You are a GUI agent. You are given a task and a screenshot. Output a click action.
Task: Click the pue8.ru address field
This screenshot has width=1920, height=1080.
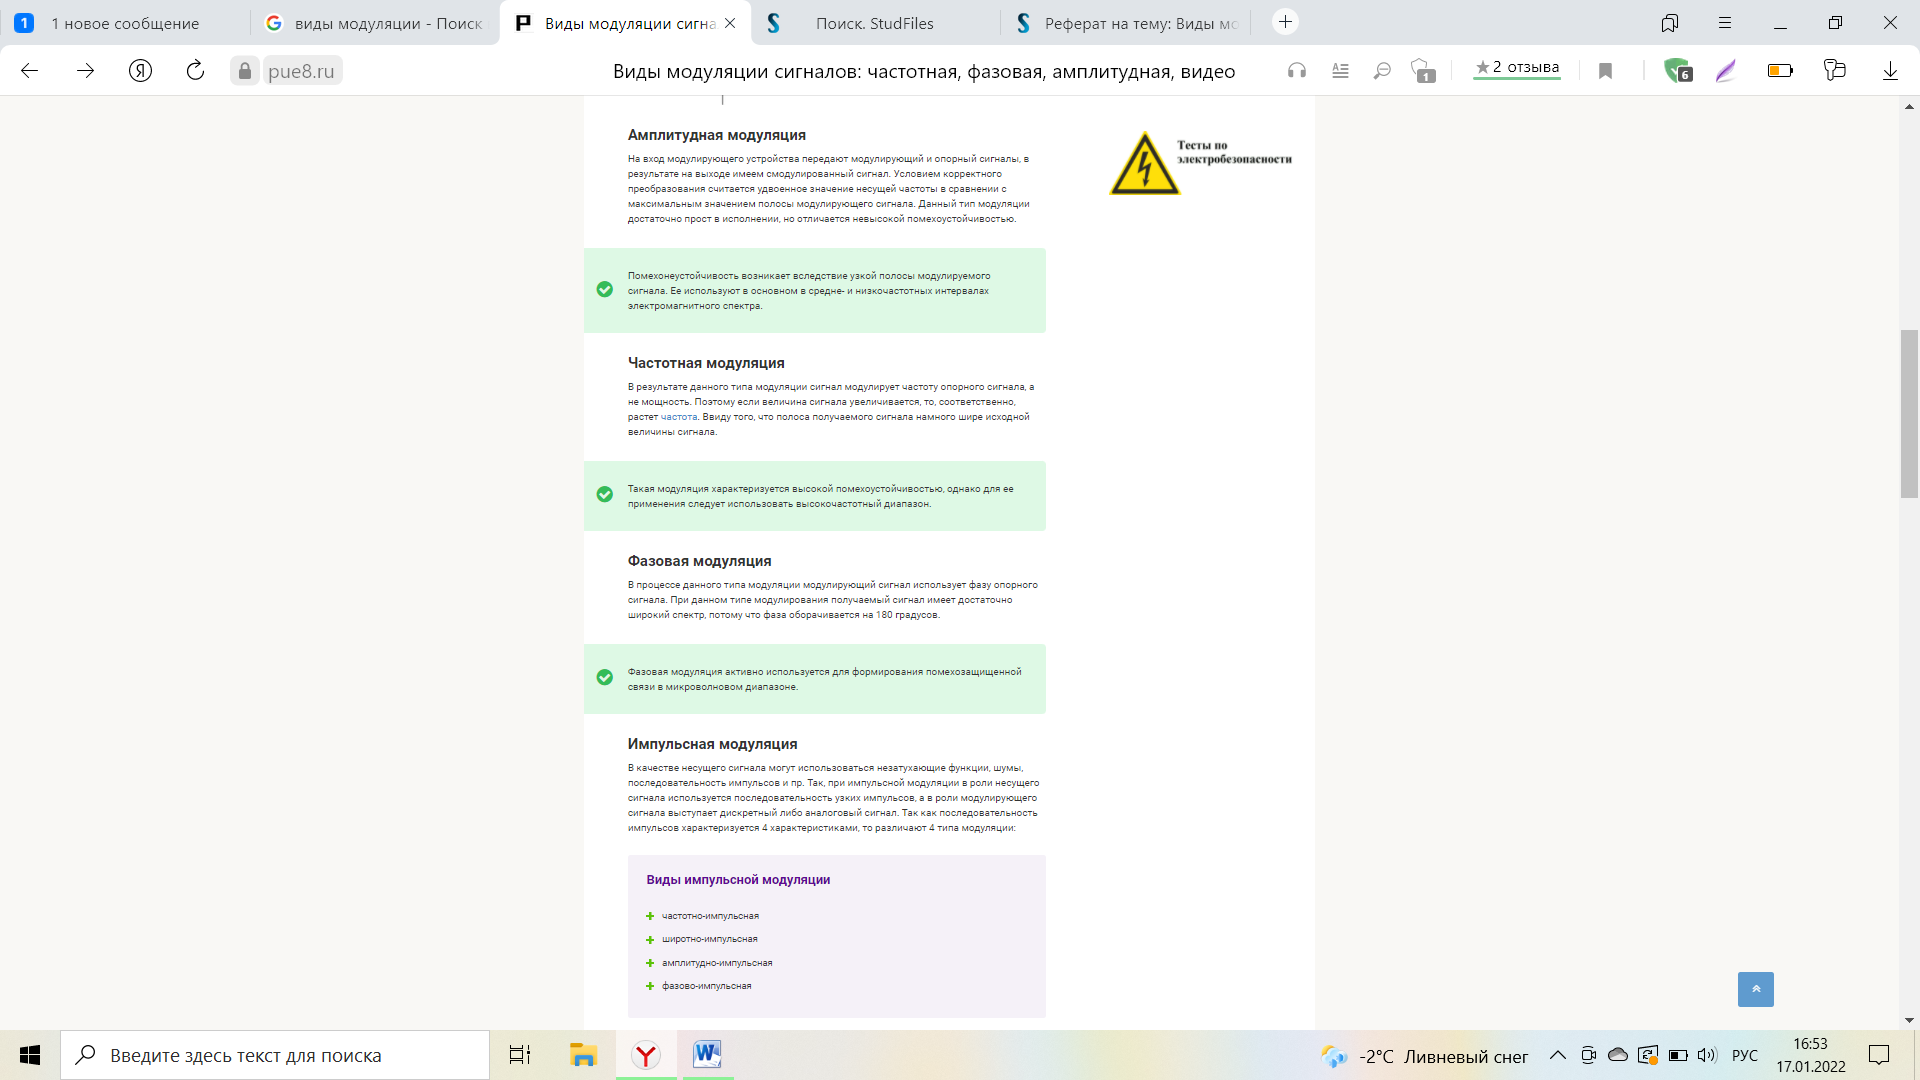301,71
